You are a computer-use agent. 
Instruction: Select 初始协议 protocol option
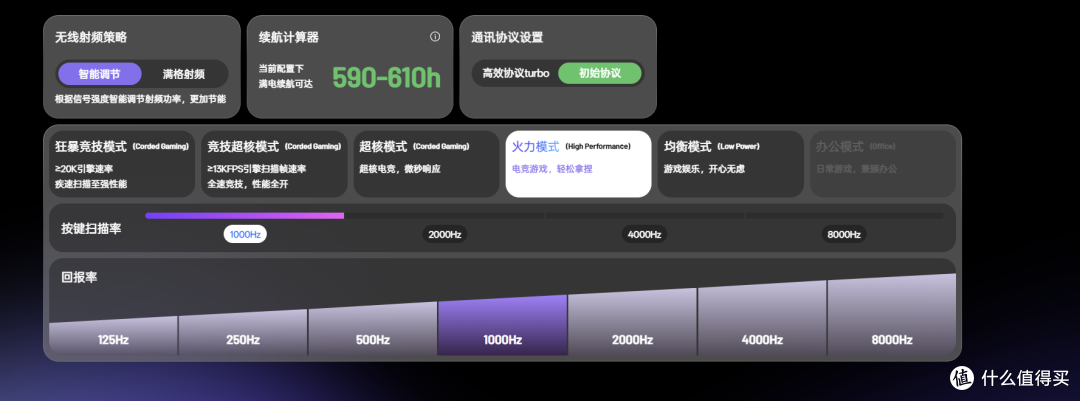[x=599, y=73]
